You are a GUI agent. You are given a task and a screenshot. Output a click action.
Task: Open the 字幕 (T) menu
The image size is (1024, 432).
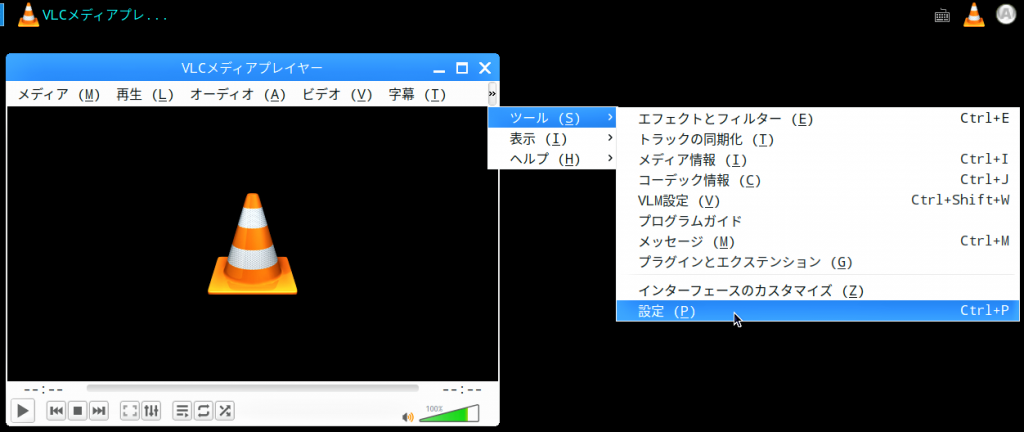click(x=417, y=94)
